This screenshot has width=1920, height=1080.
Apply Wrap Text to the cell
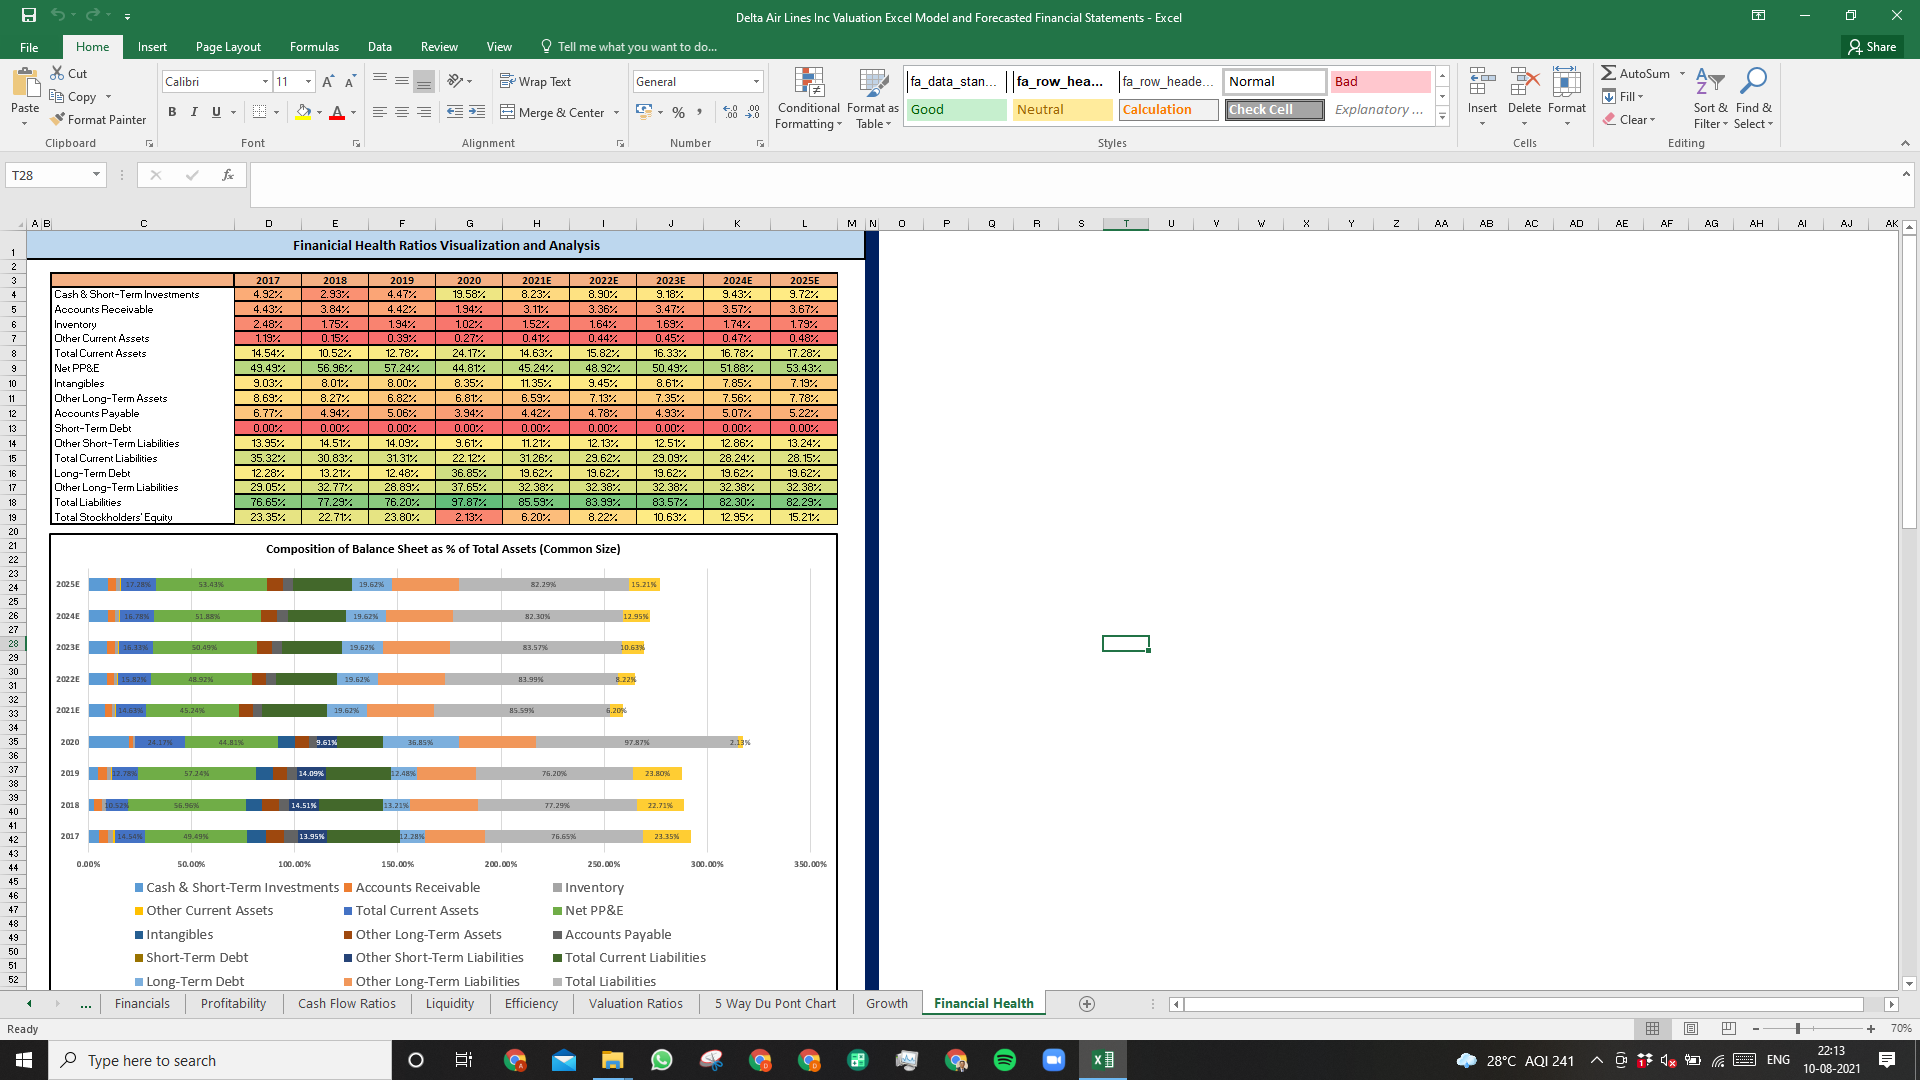535,81
